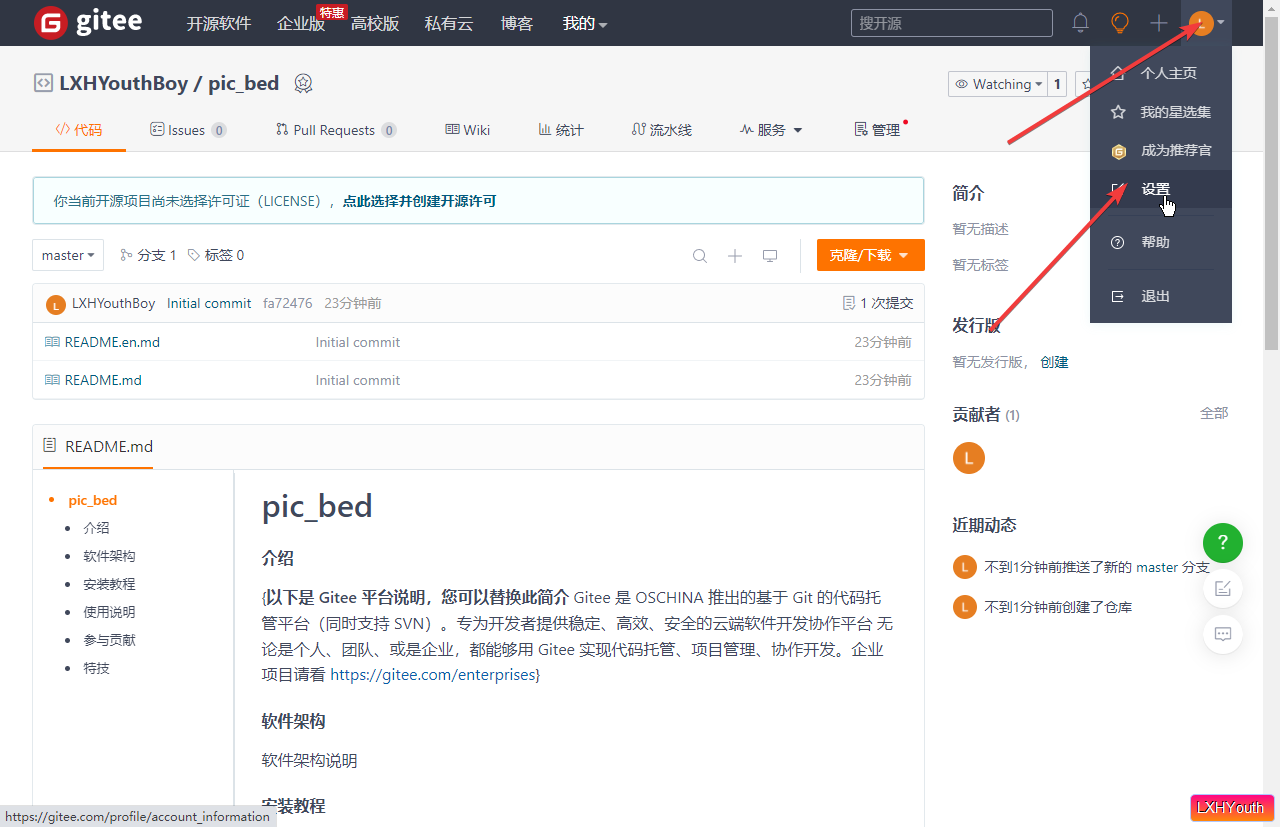The width and height of the screenshot is (1280, 827).
Task: Click the feedback comment icon on right edge
Action: (x=1223, y=634)
